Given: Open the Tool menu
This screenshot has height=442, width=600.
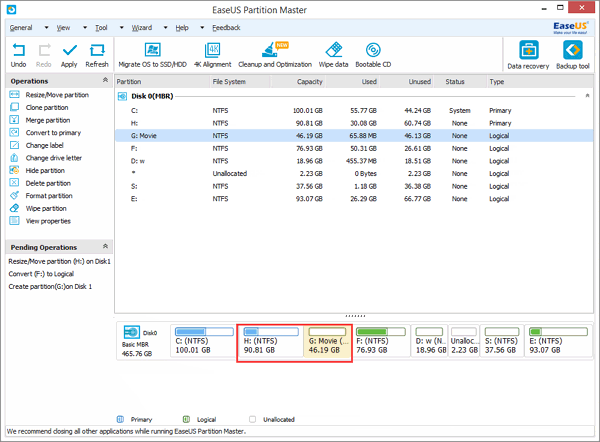Looking at the screenshot, I should (x=101, y=28).
